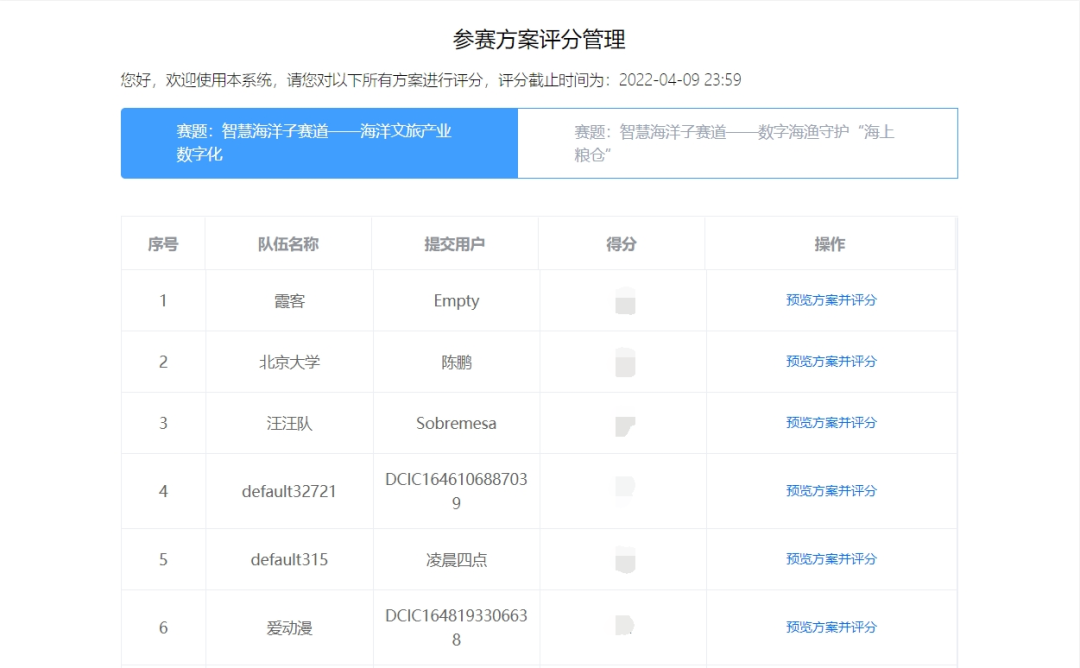Screen dimensions: 1080x668
Task: Click the page title 参赛方案评分管理
Action: pyautogui.click(x=539, y=39)
